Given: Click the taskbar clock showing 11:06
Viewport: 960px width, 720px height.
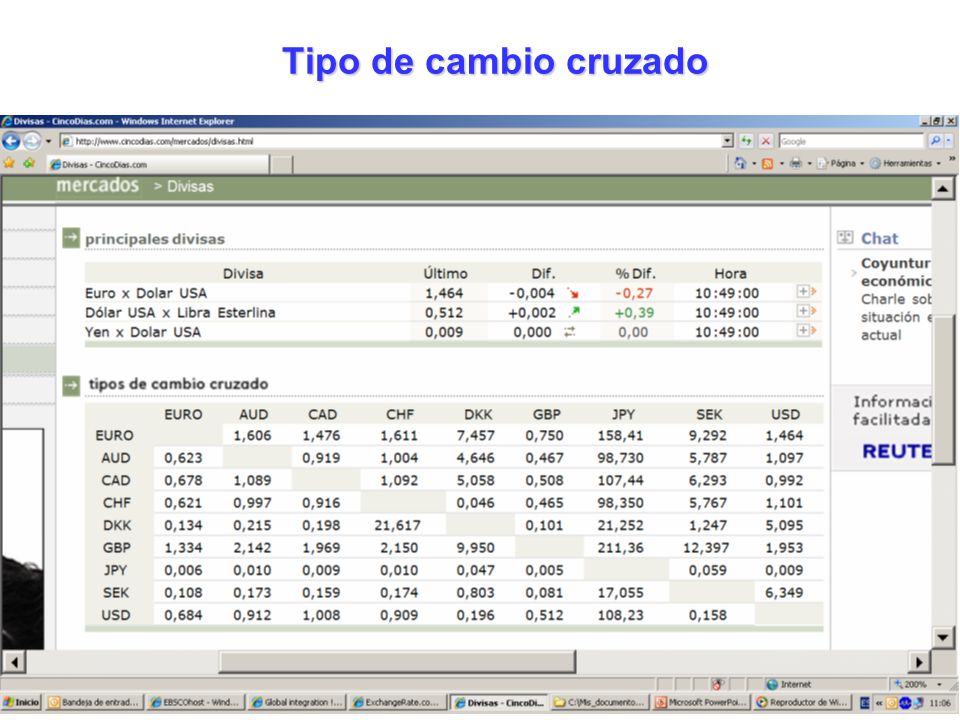Looking at the screenshot, I should point(940,703).
